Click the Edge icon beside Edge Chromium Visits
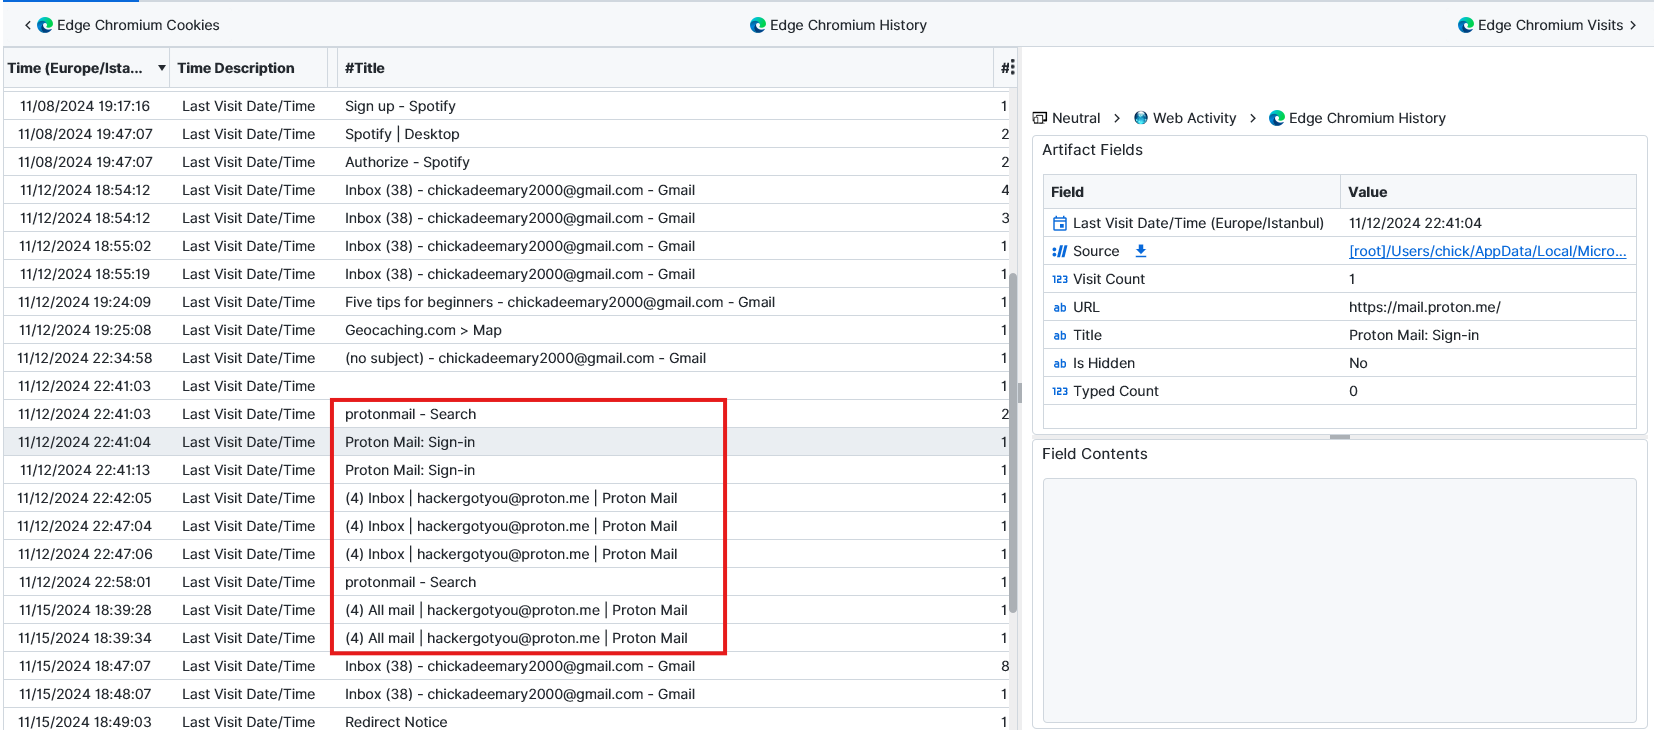1654x730 pixels. click(x=1466, y=25)
